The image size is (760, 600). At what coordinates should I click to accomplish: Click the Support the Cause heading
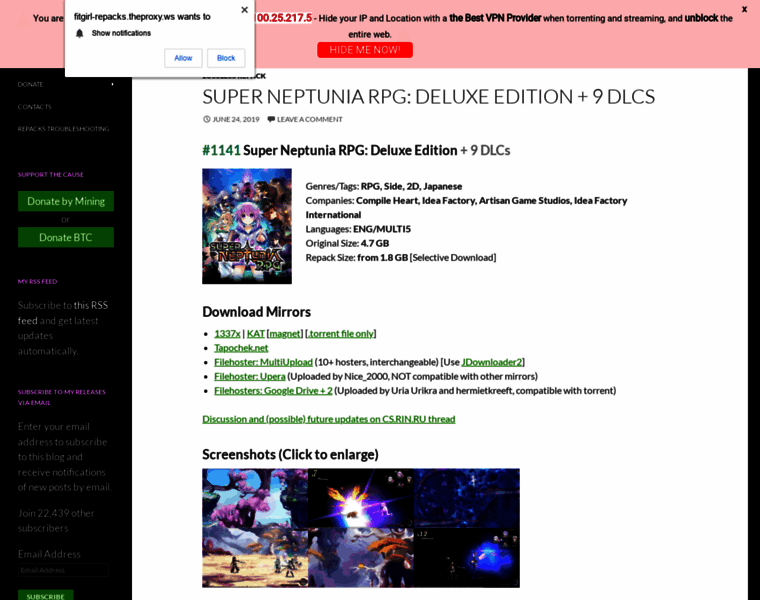click(x=51, y=174)
